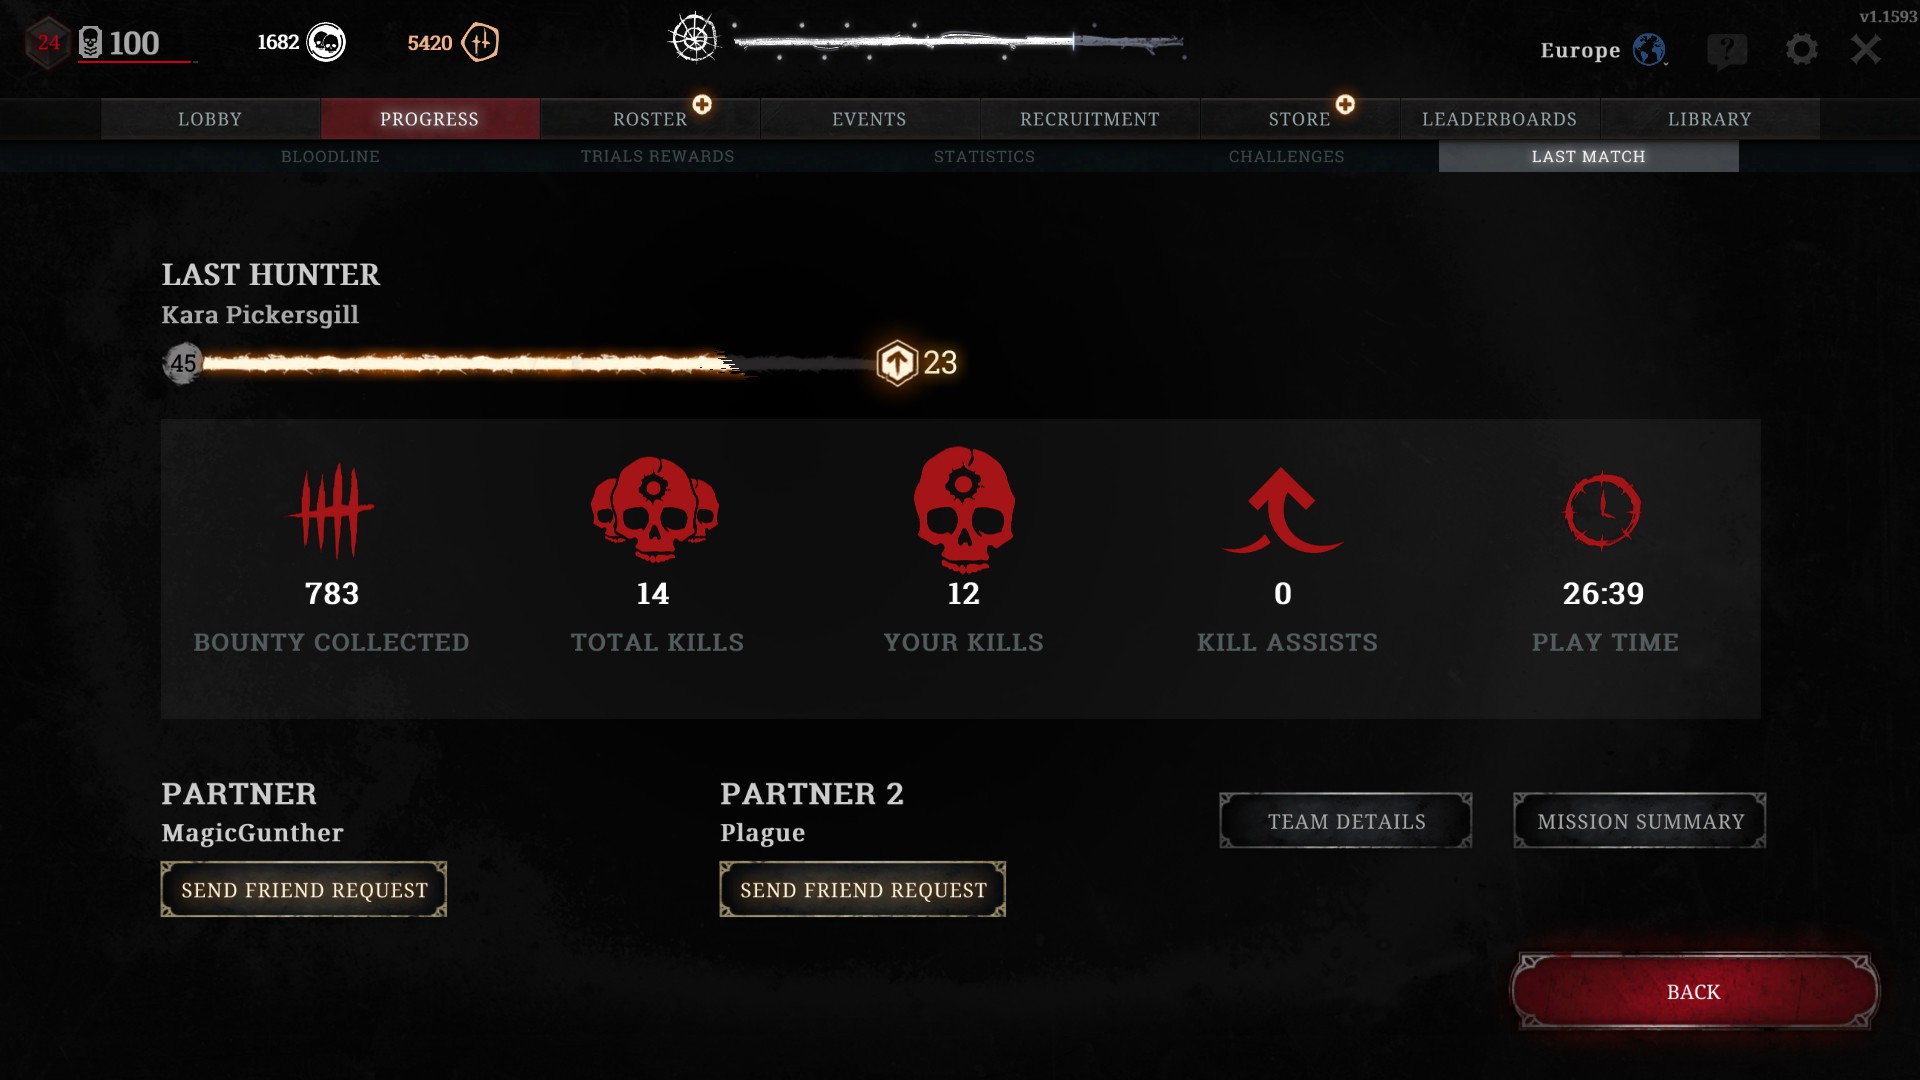Click the upgrade points hexagon icon

click(x=897, y=362)
